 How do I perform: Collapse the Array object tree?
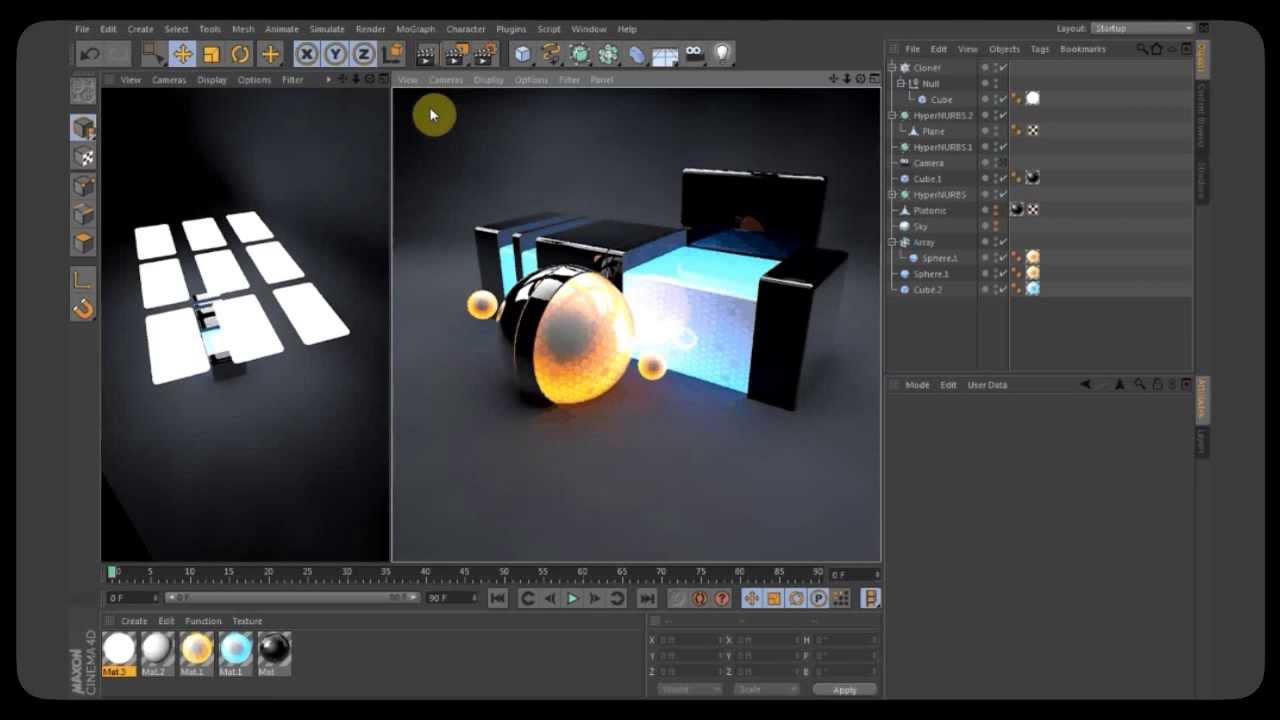[x=893, y=242]
